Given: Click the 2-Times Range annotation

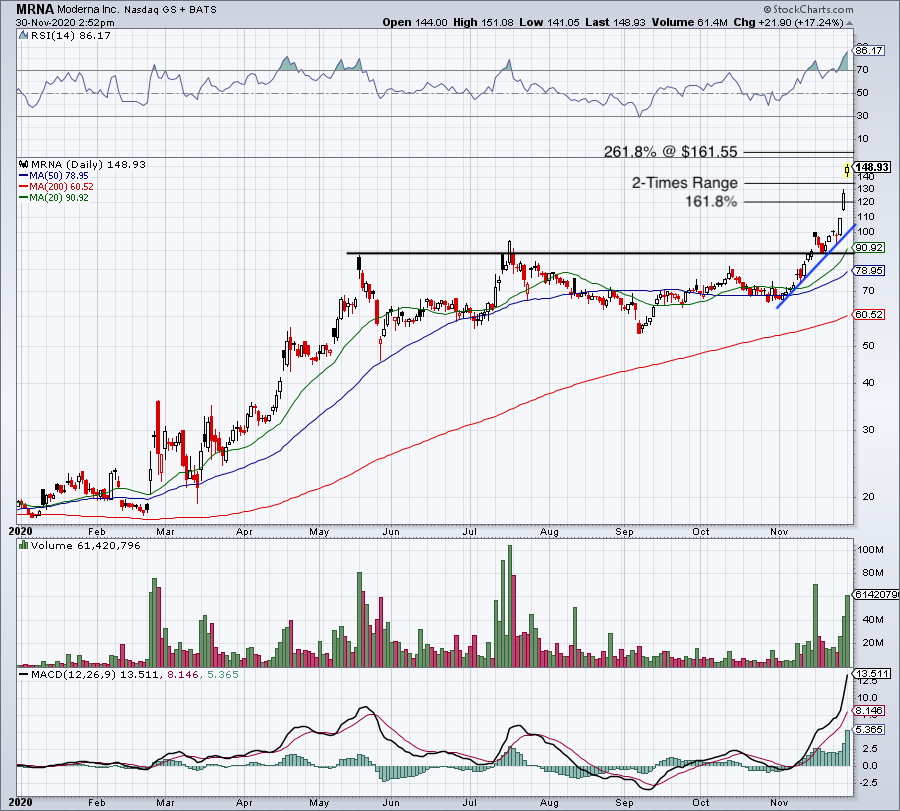Looking at the screenshot, I should [685, 183].
